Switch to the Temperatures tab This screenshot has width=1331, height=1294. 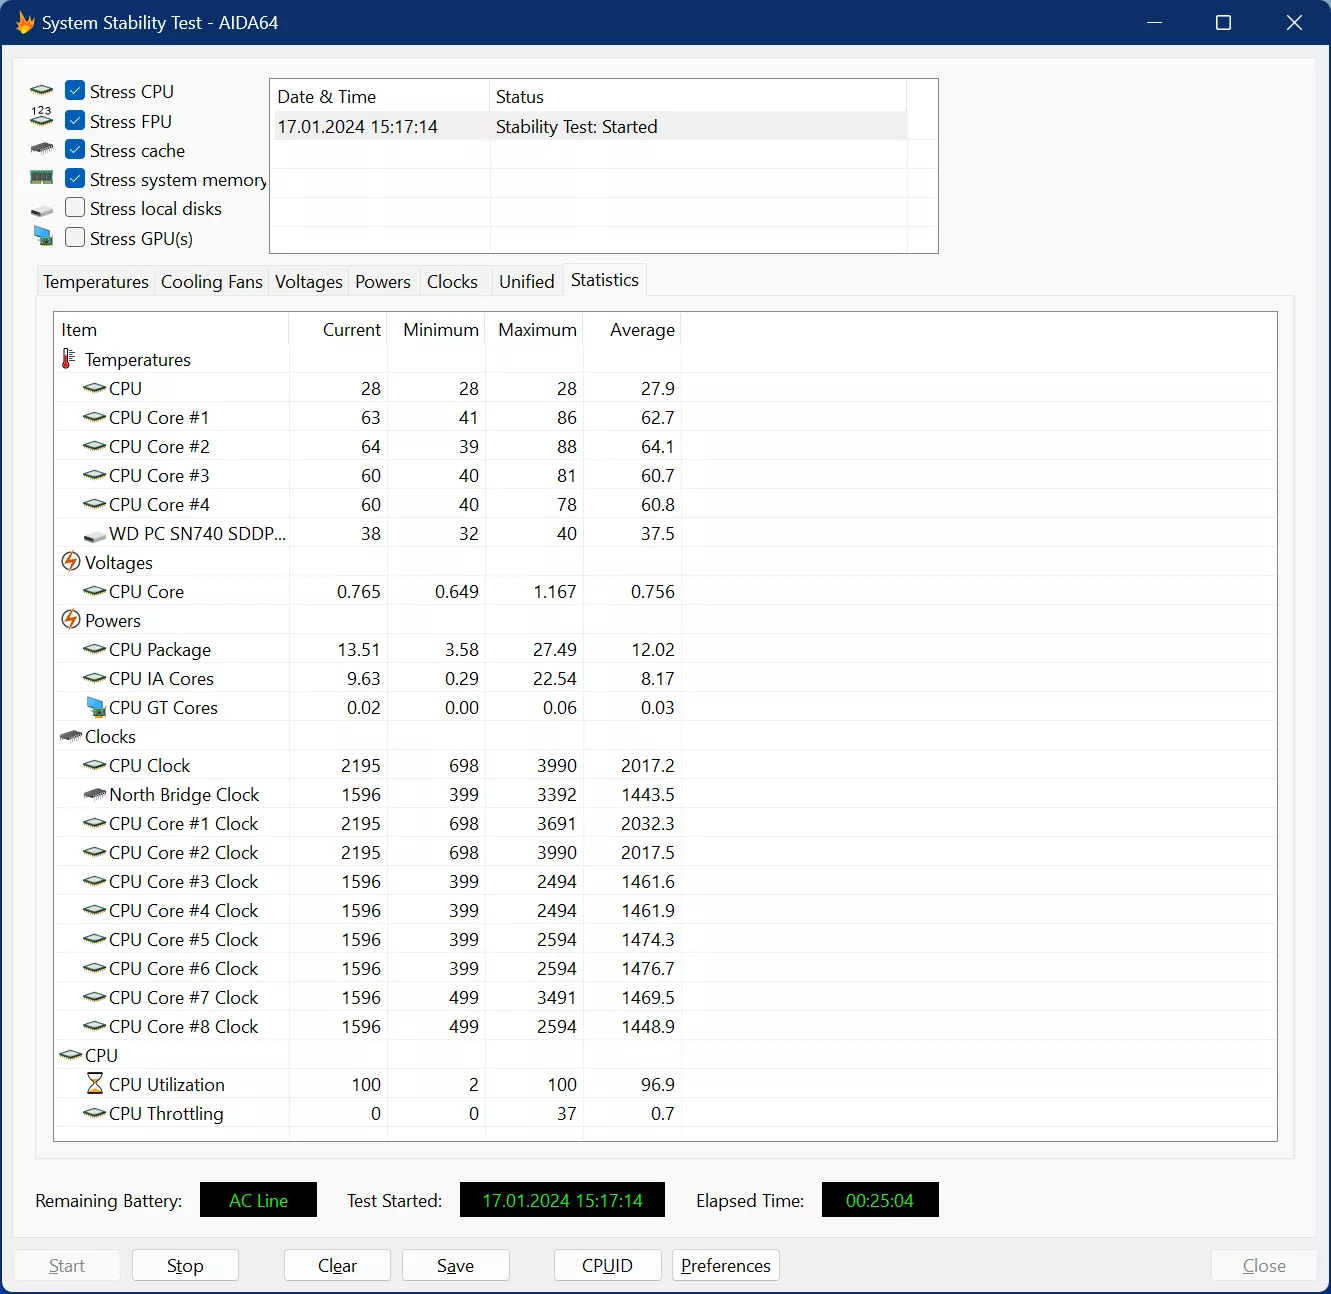tap(96, 282)
